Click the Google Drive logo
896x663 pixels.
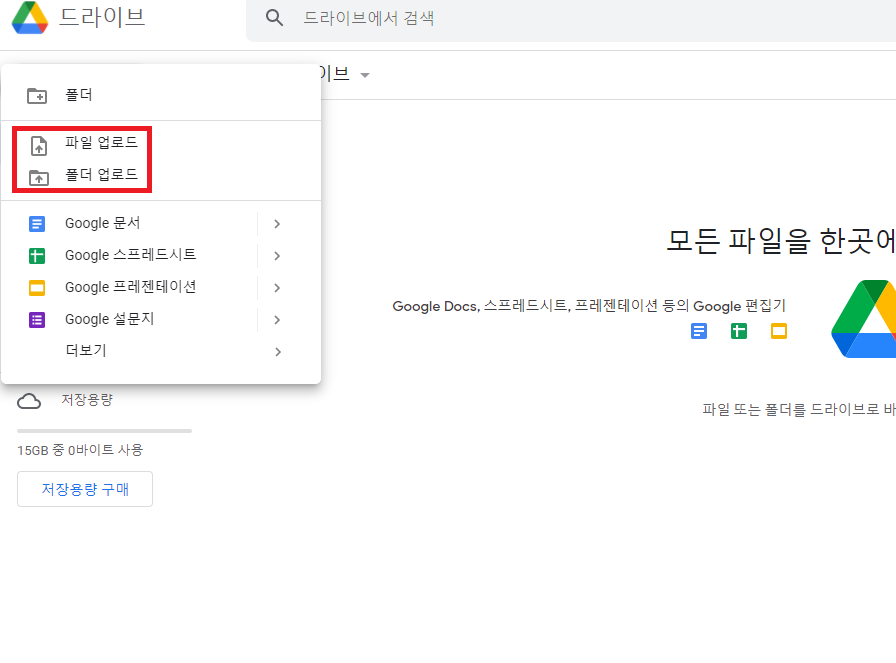30,17
